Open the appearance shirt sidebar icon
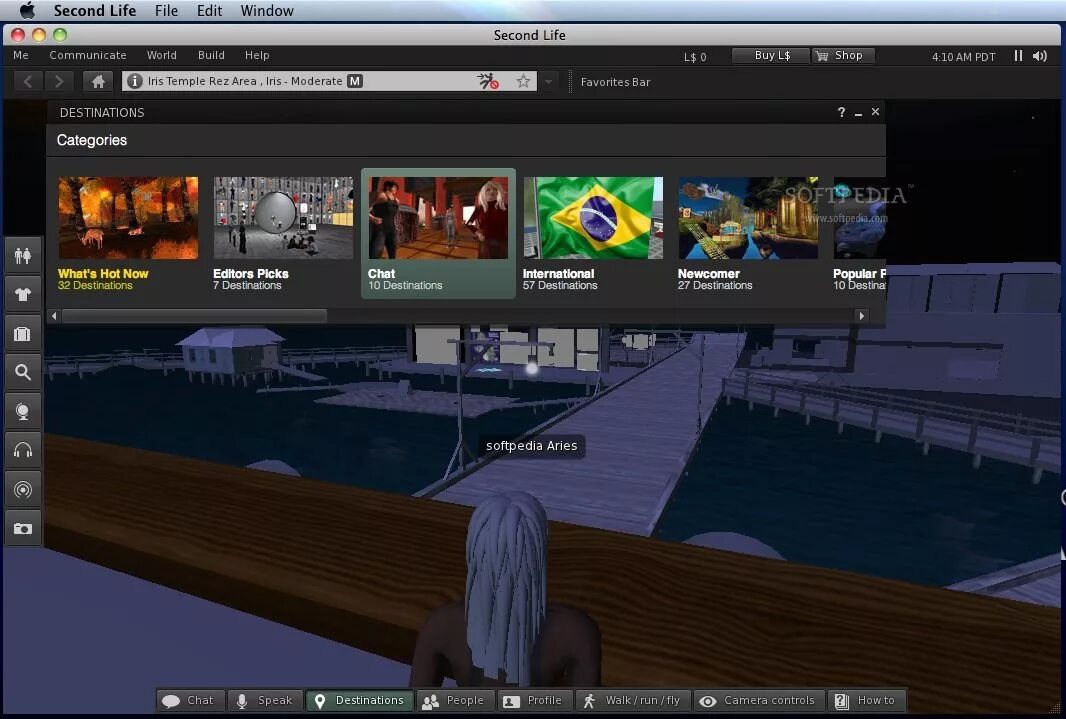1066x719 pixels. pos(23,294)
